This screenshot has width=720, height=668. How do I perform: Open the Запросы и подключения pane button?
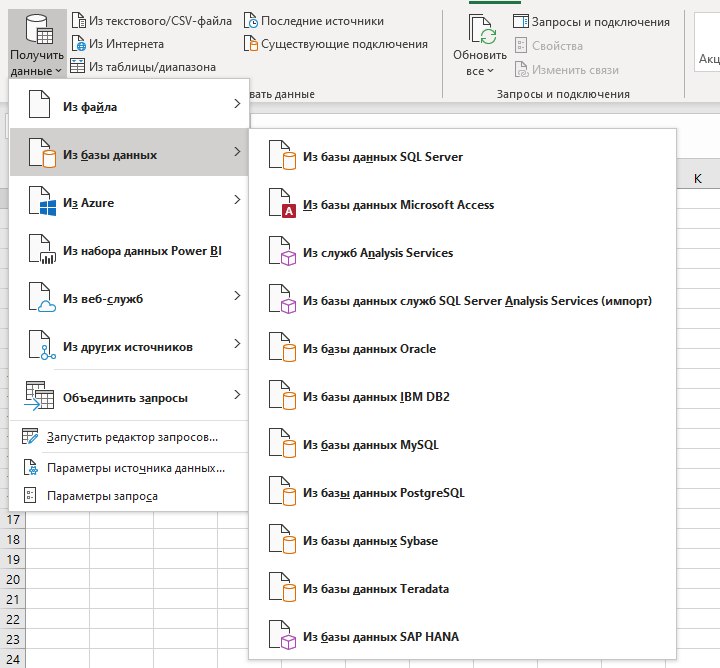click(x=591, y=22)
